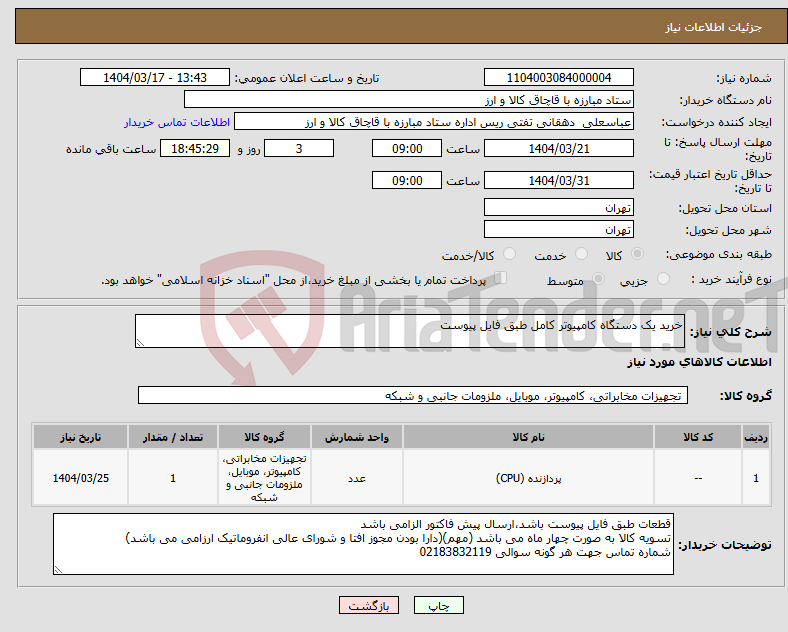Click the announcement date field 1404/03/17 - 13:43
Image resolution: width=788 pixels, height=632 pixels.
(155, 77)
